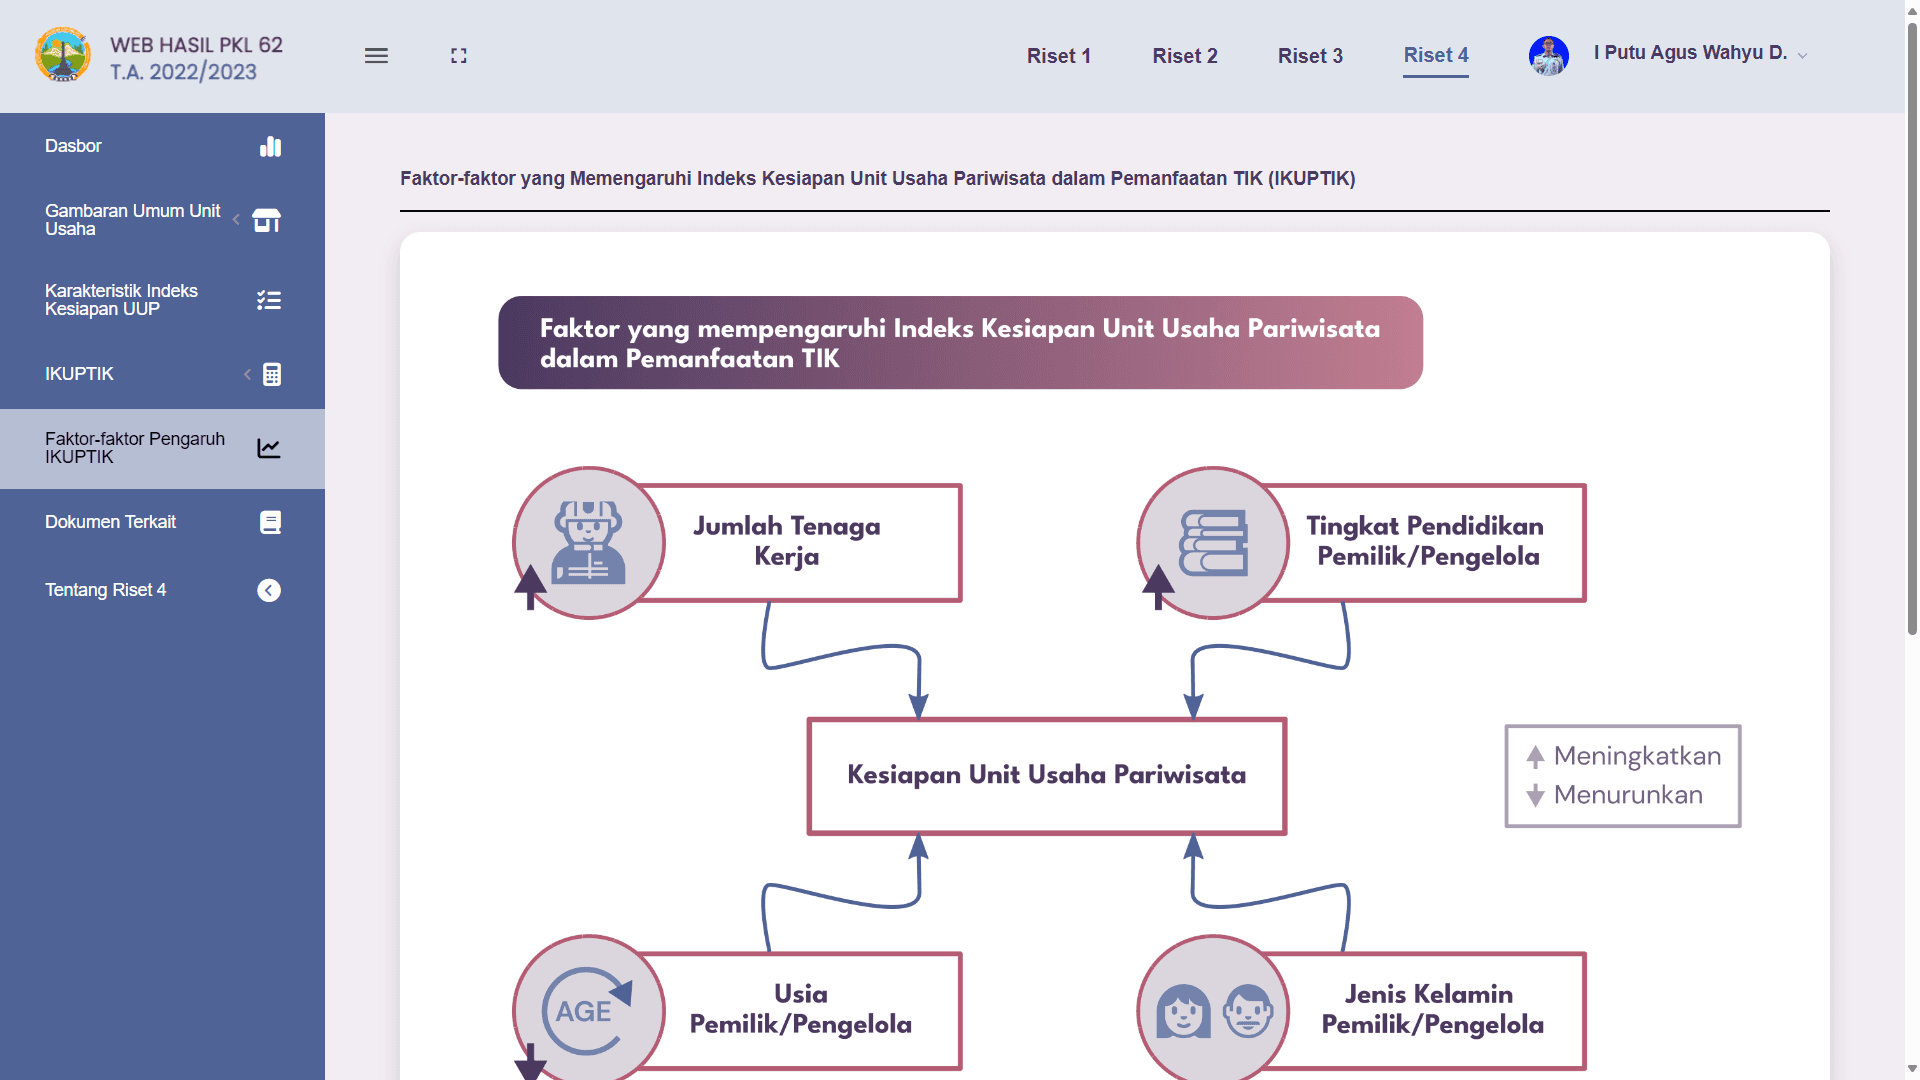
Task: Open Riset 3 tab
Action: (1310, 56)
